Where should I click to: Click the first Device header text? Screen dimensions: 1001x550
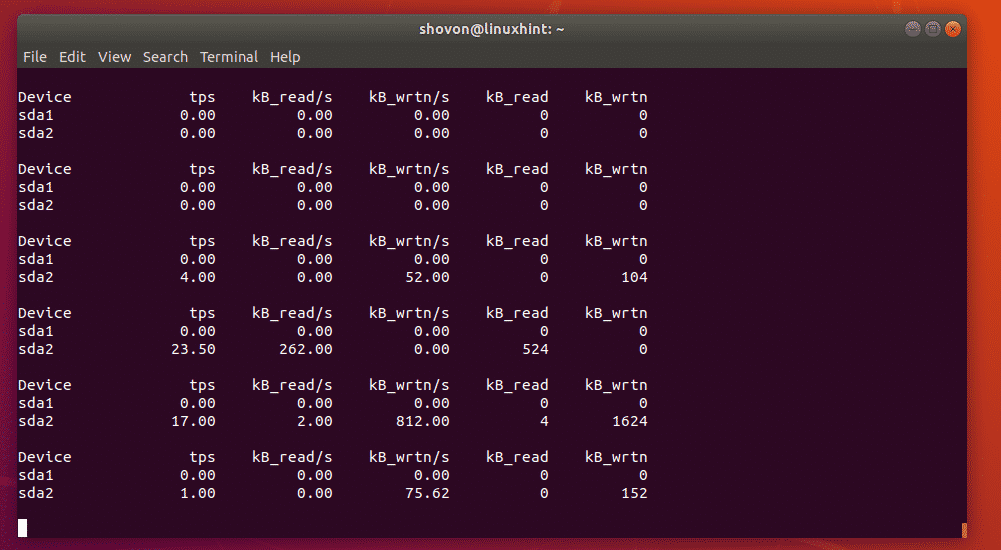coord(45,97)
